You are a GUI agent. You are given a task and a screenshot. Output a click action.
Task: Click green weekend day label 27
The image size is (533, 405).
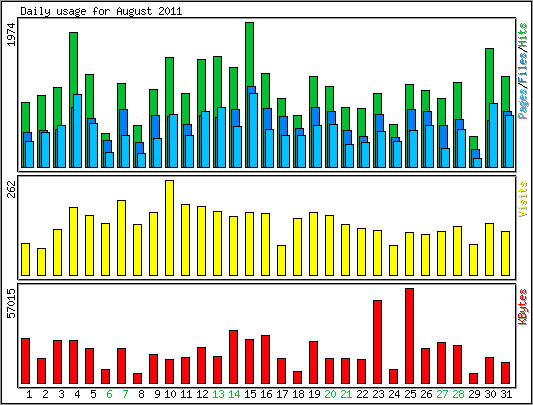(442, 394)
